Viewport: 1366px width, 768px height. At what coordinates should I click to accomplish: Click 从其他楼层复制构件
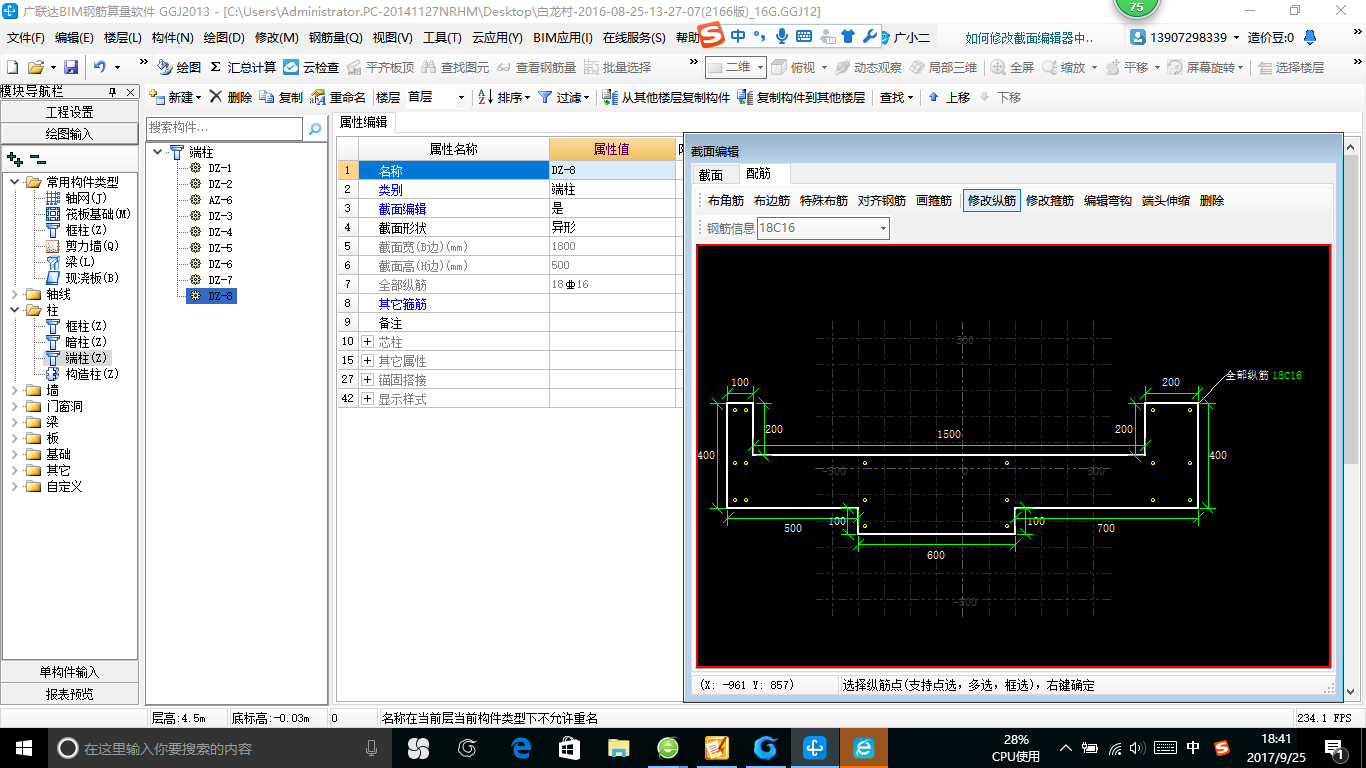[667, 97]
